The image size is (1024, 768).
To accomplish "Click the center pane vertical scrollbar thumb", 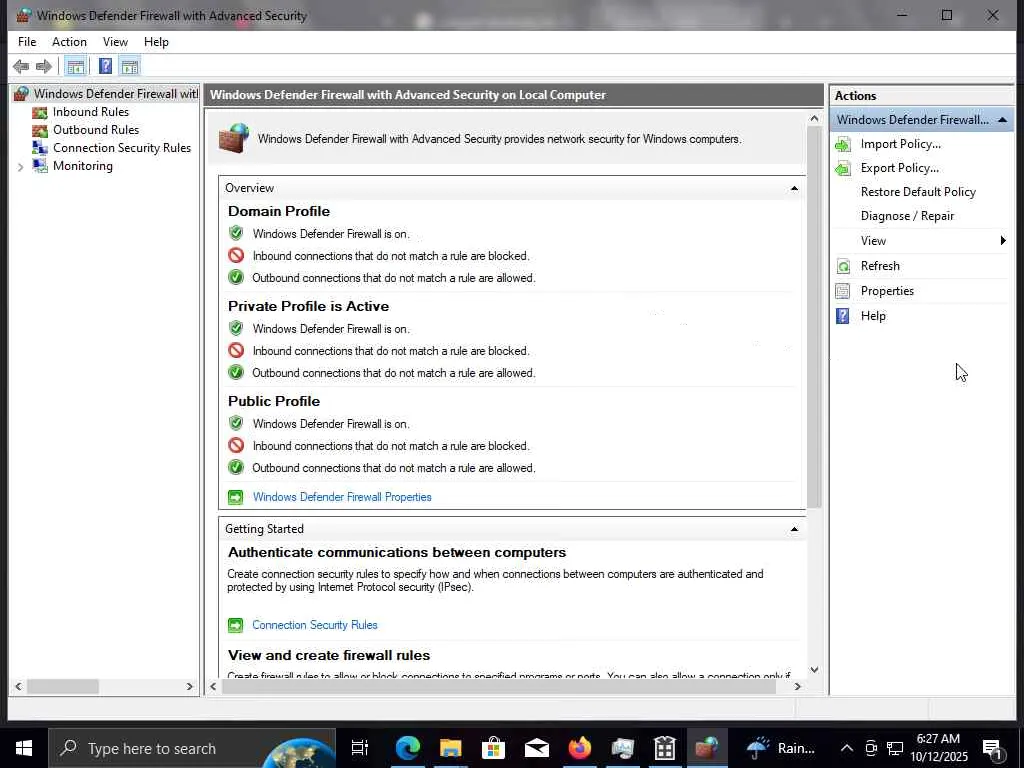I will coord(814,317).
